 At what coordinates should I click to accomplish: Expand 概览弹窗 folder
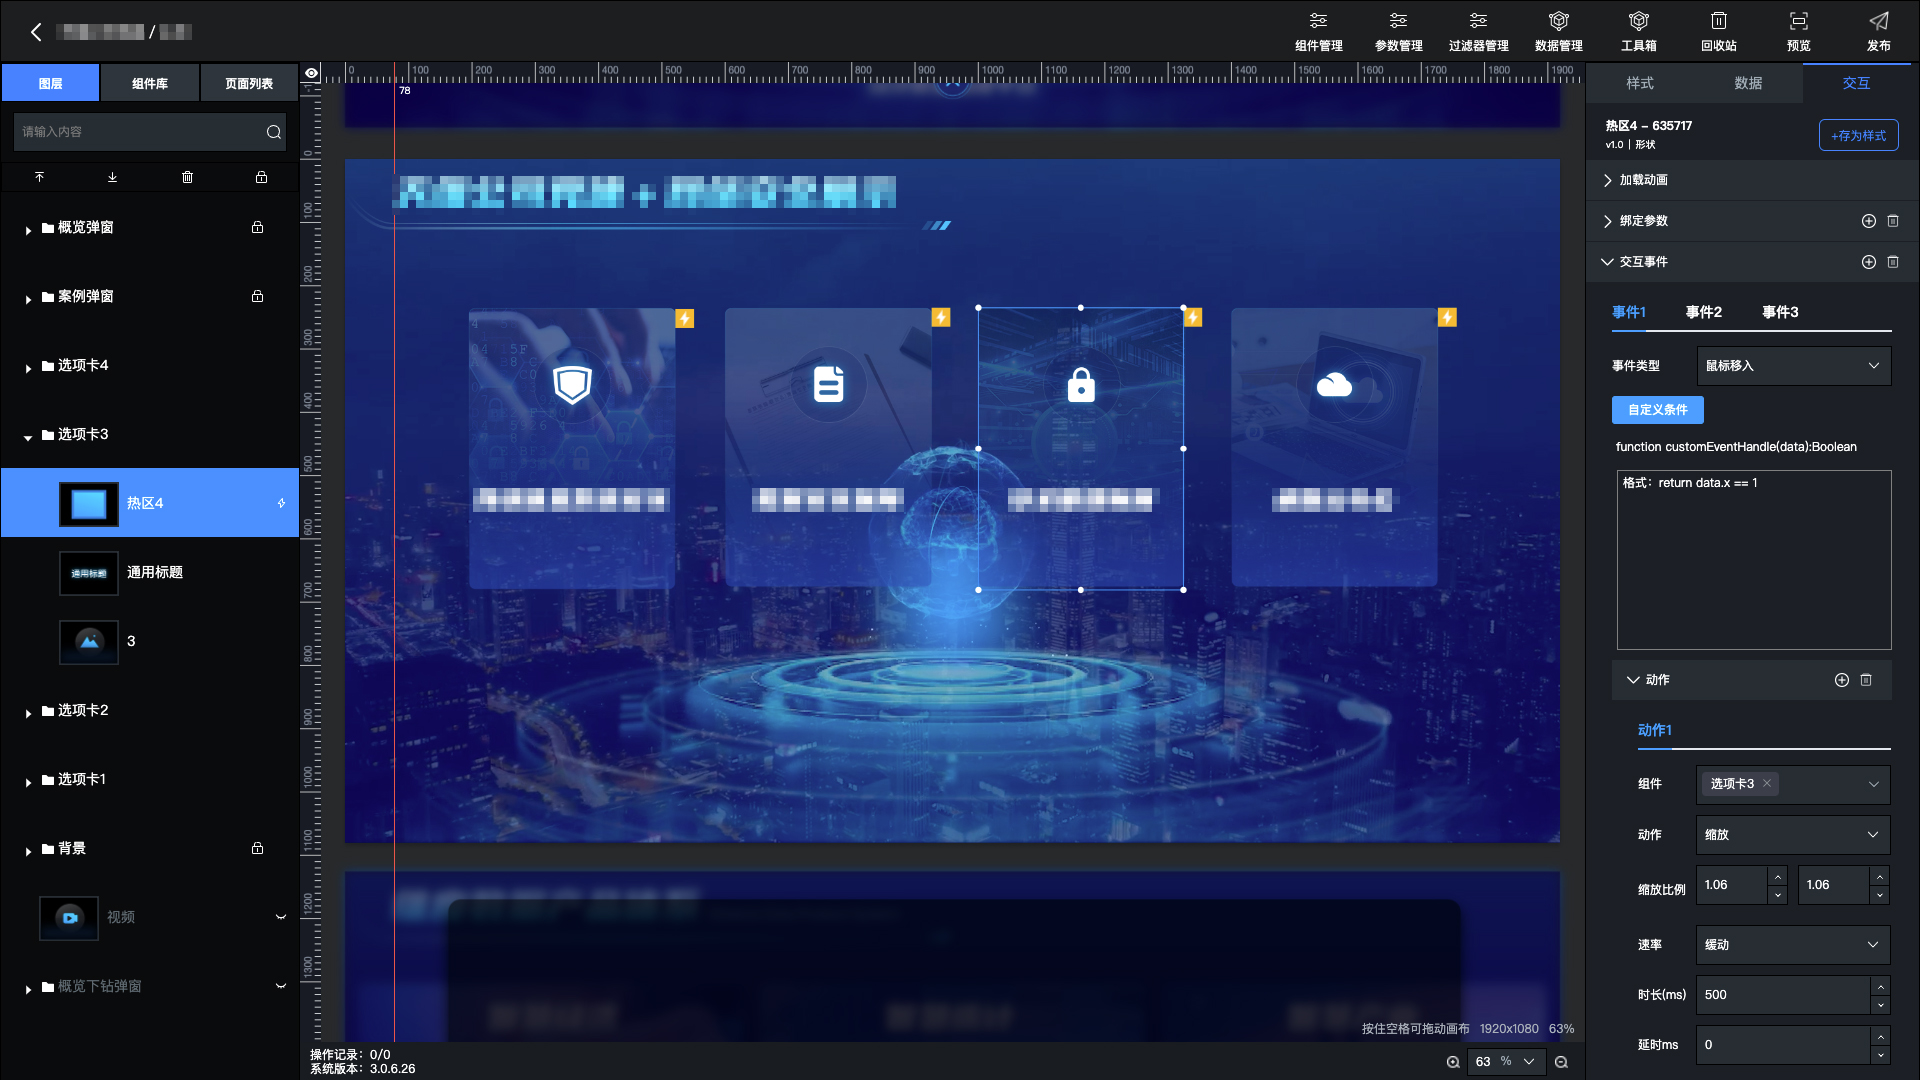pyautogui.click(x=28, y=230)
